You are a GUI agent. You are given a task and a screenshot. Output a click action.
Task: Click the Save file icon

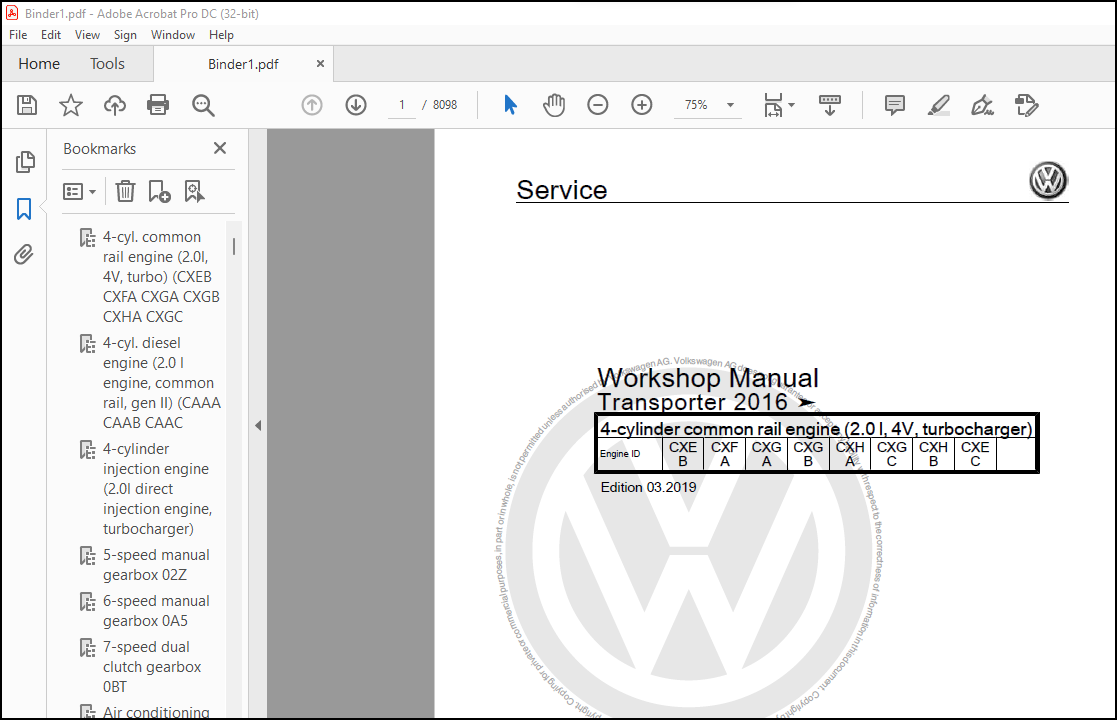coord(27,105)
